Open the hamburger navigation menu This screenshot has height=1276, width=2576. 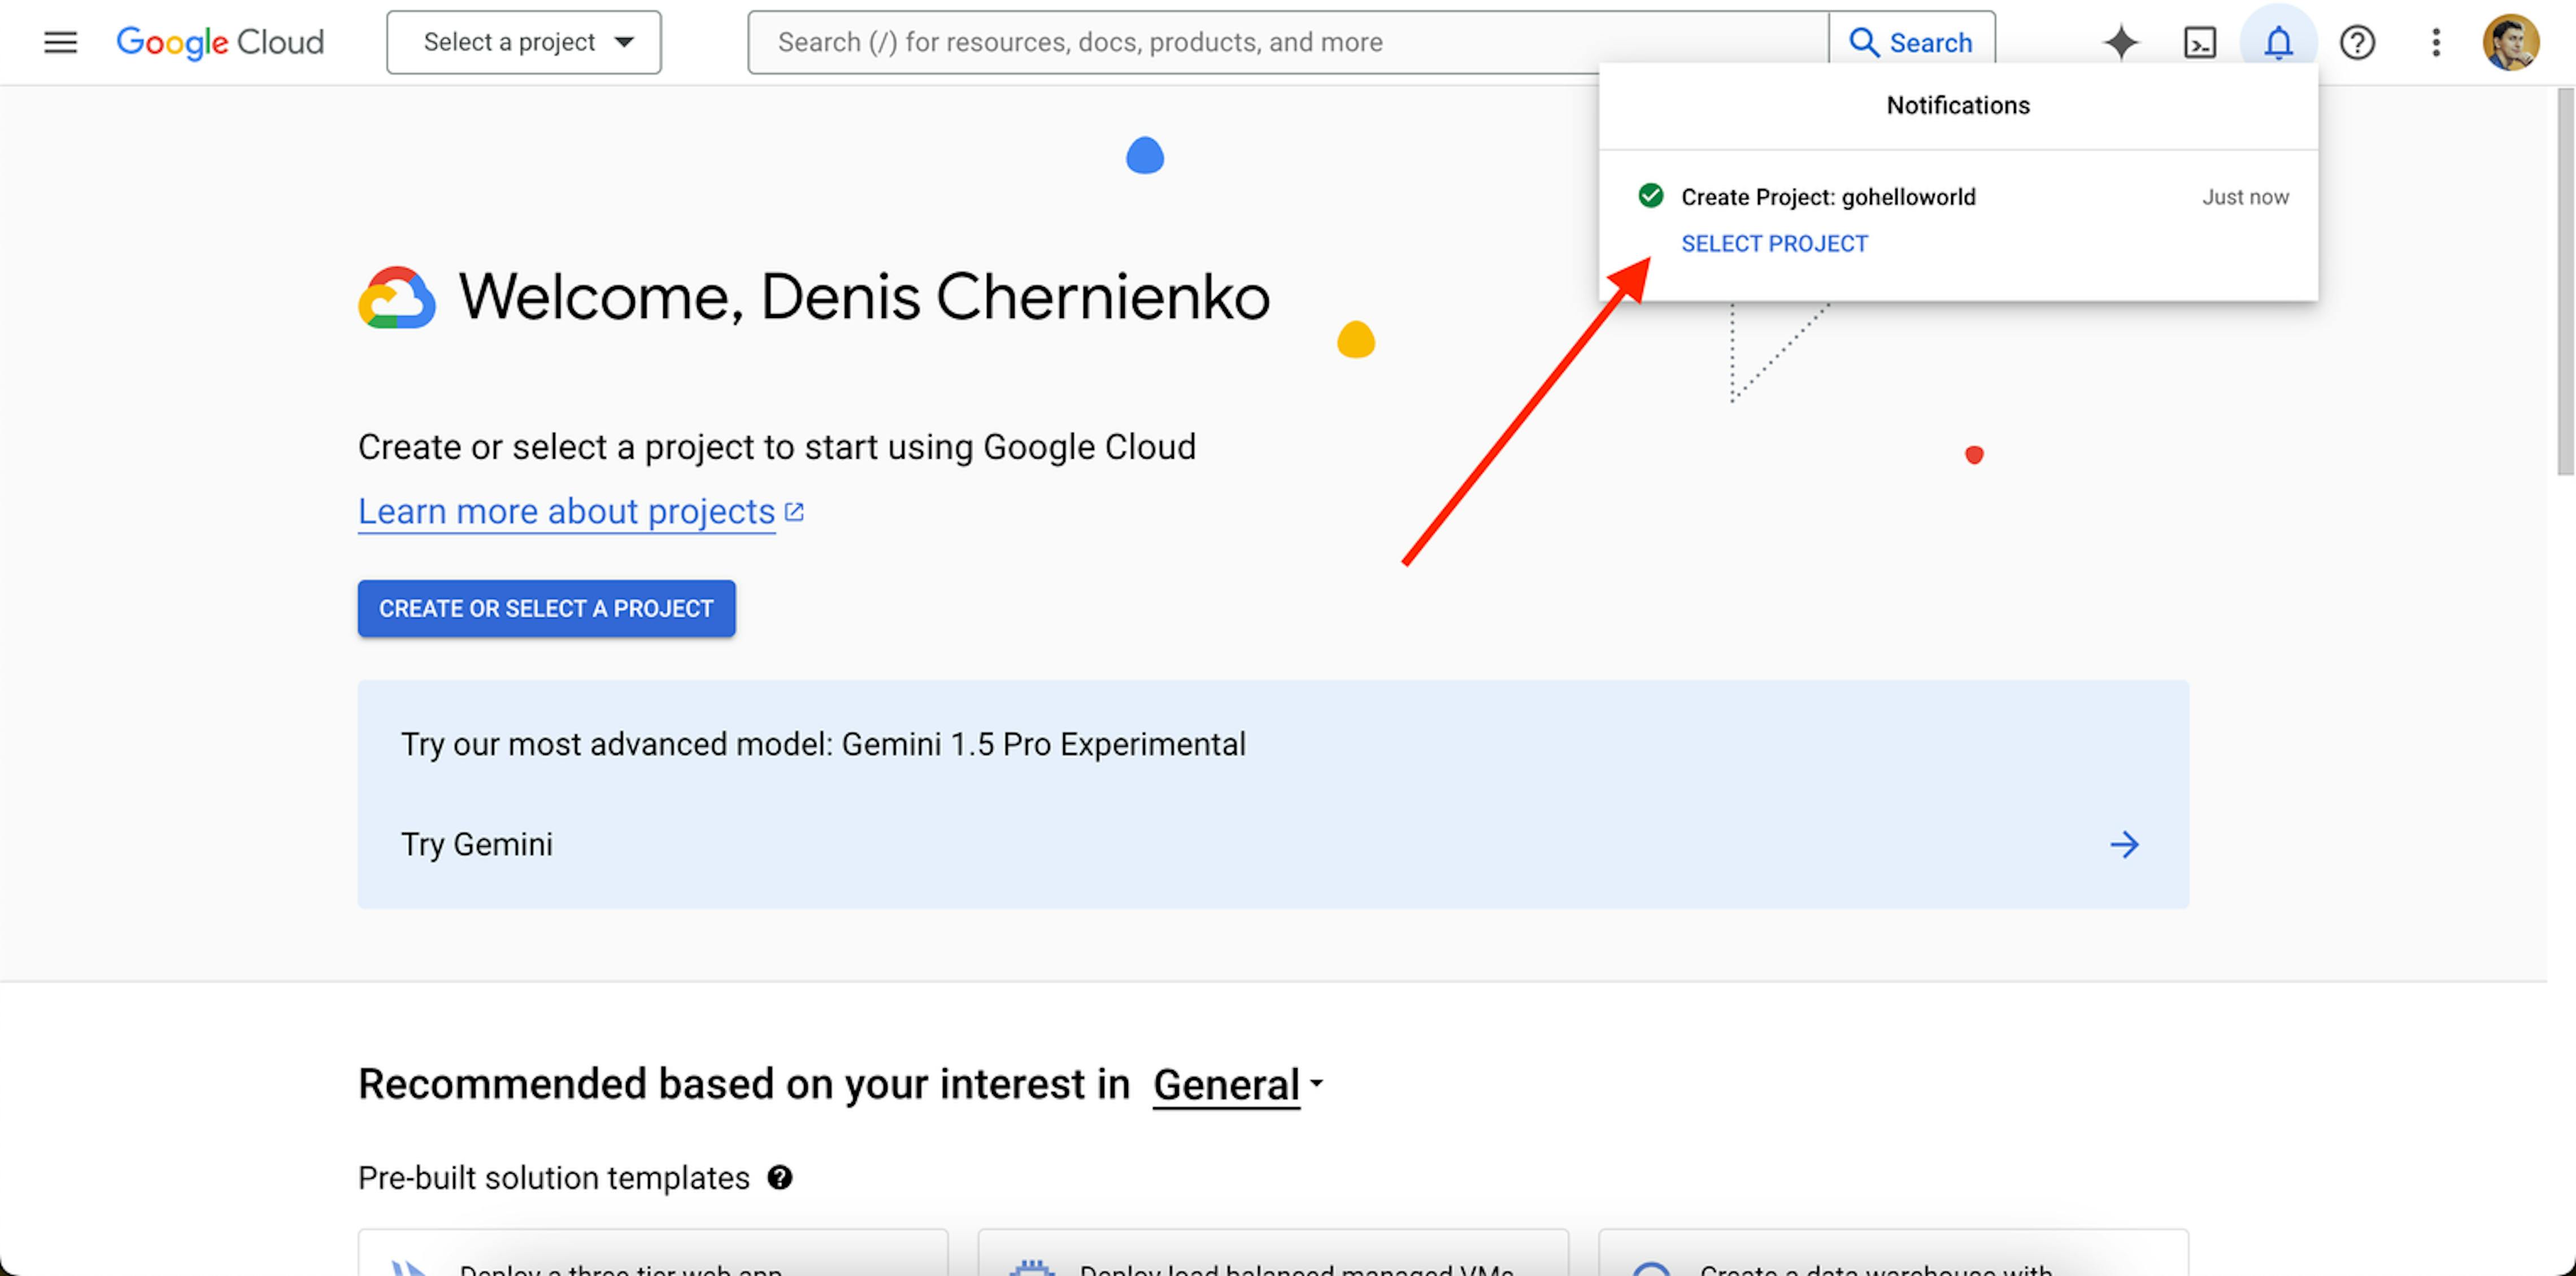pos(60,42)
